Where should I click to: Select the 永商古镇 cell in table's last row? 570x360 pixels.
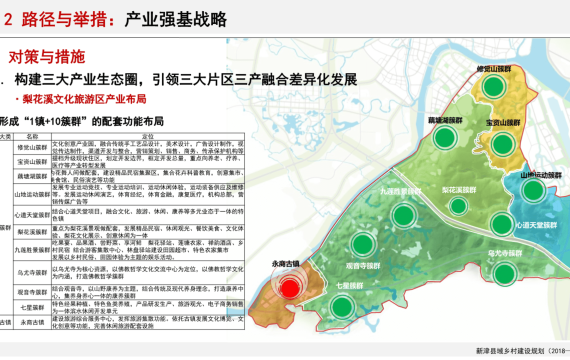[32, 323]
